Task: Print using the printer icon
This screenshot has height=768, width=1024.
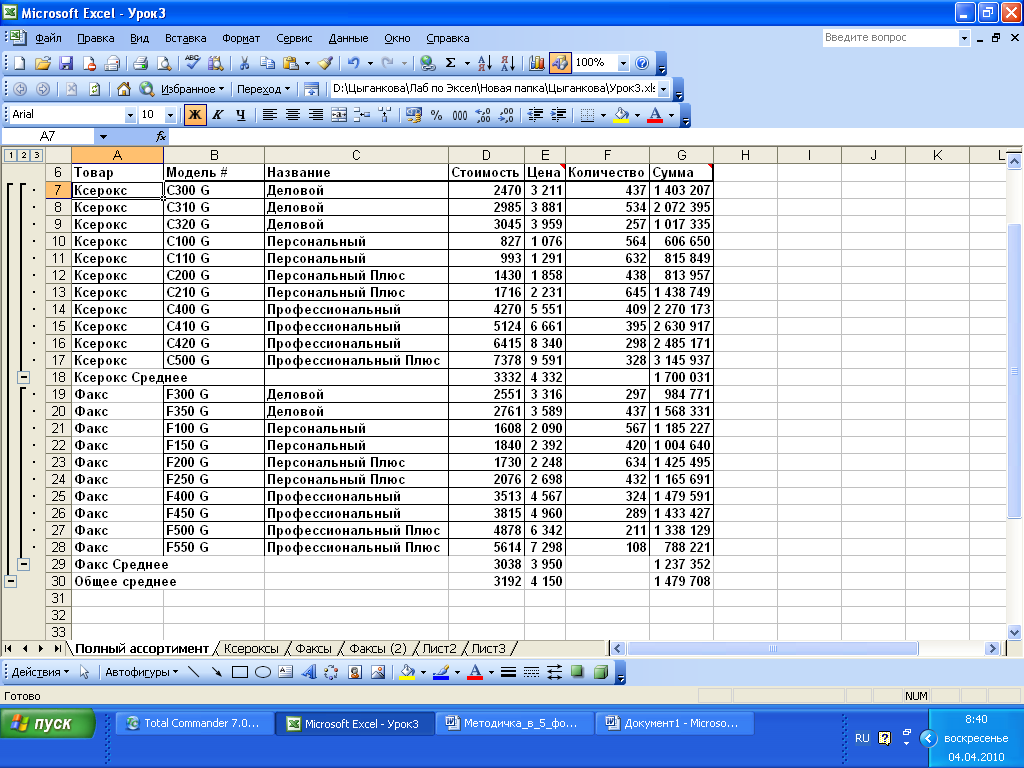Action: [140, 63]
